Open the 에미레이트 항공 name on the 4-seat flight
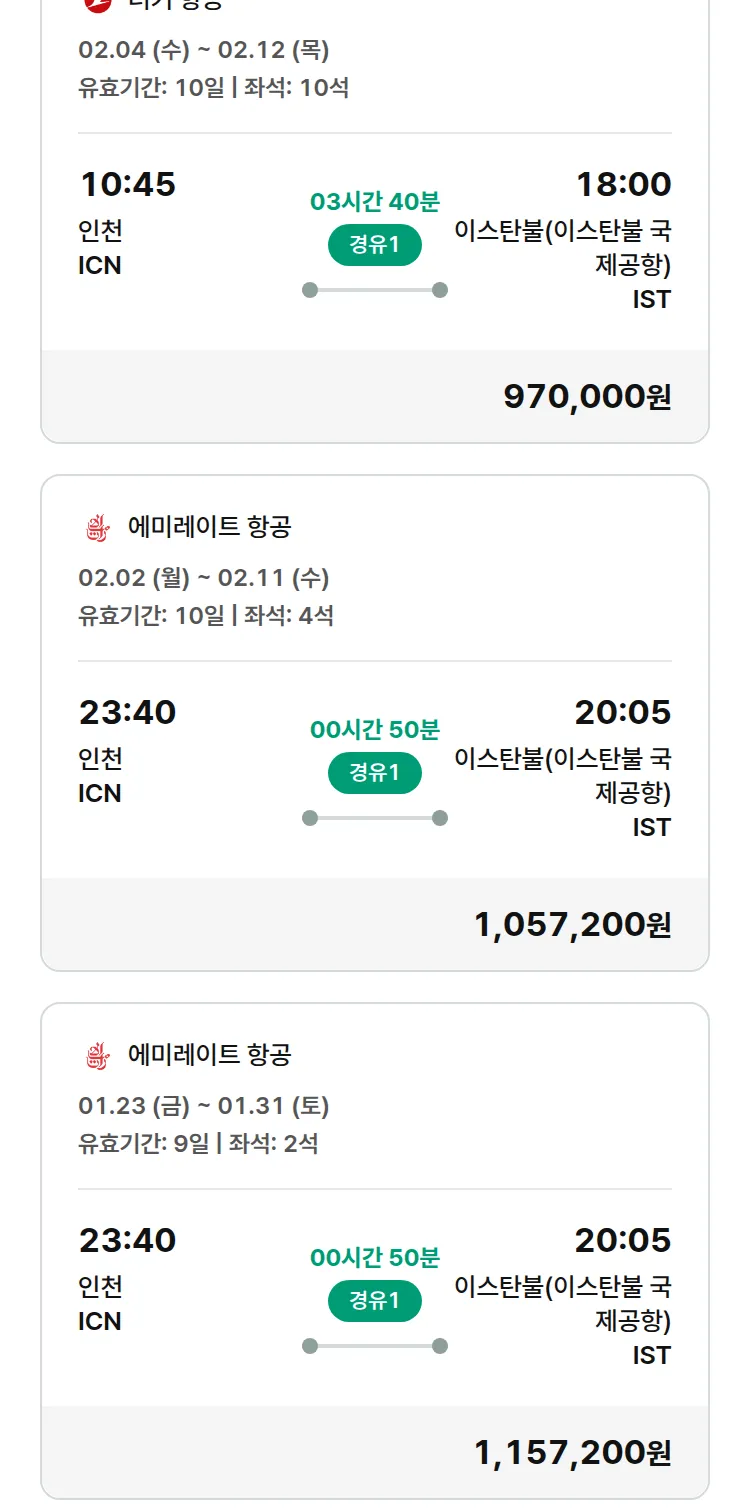Viewport: 750px width, 1510px height. point(210,527)
